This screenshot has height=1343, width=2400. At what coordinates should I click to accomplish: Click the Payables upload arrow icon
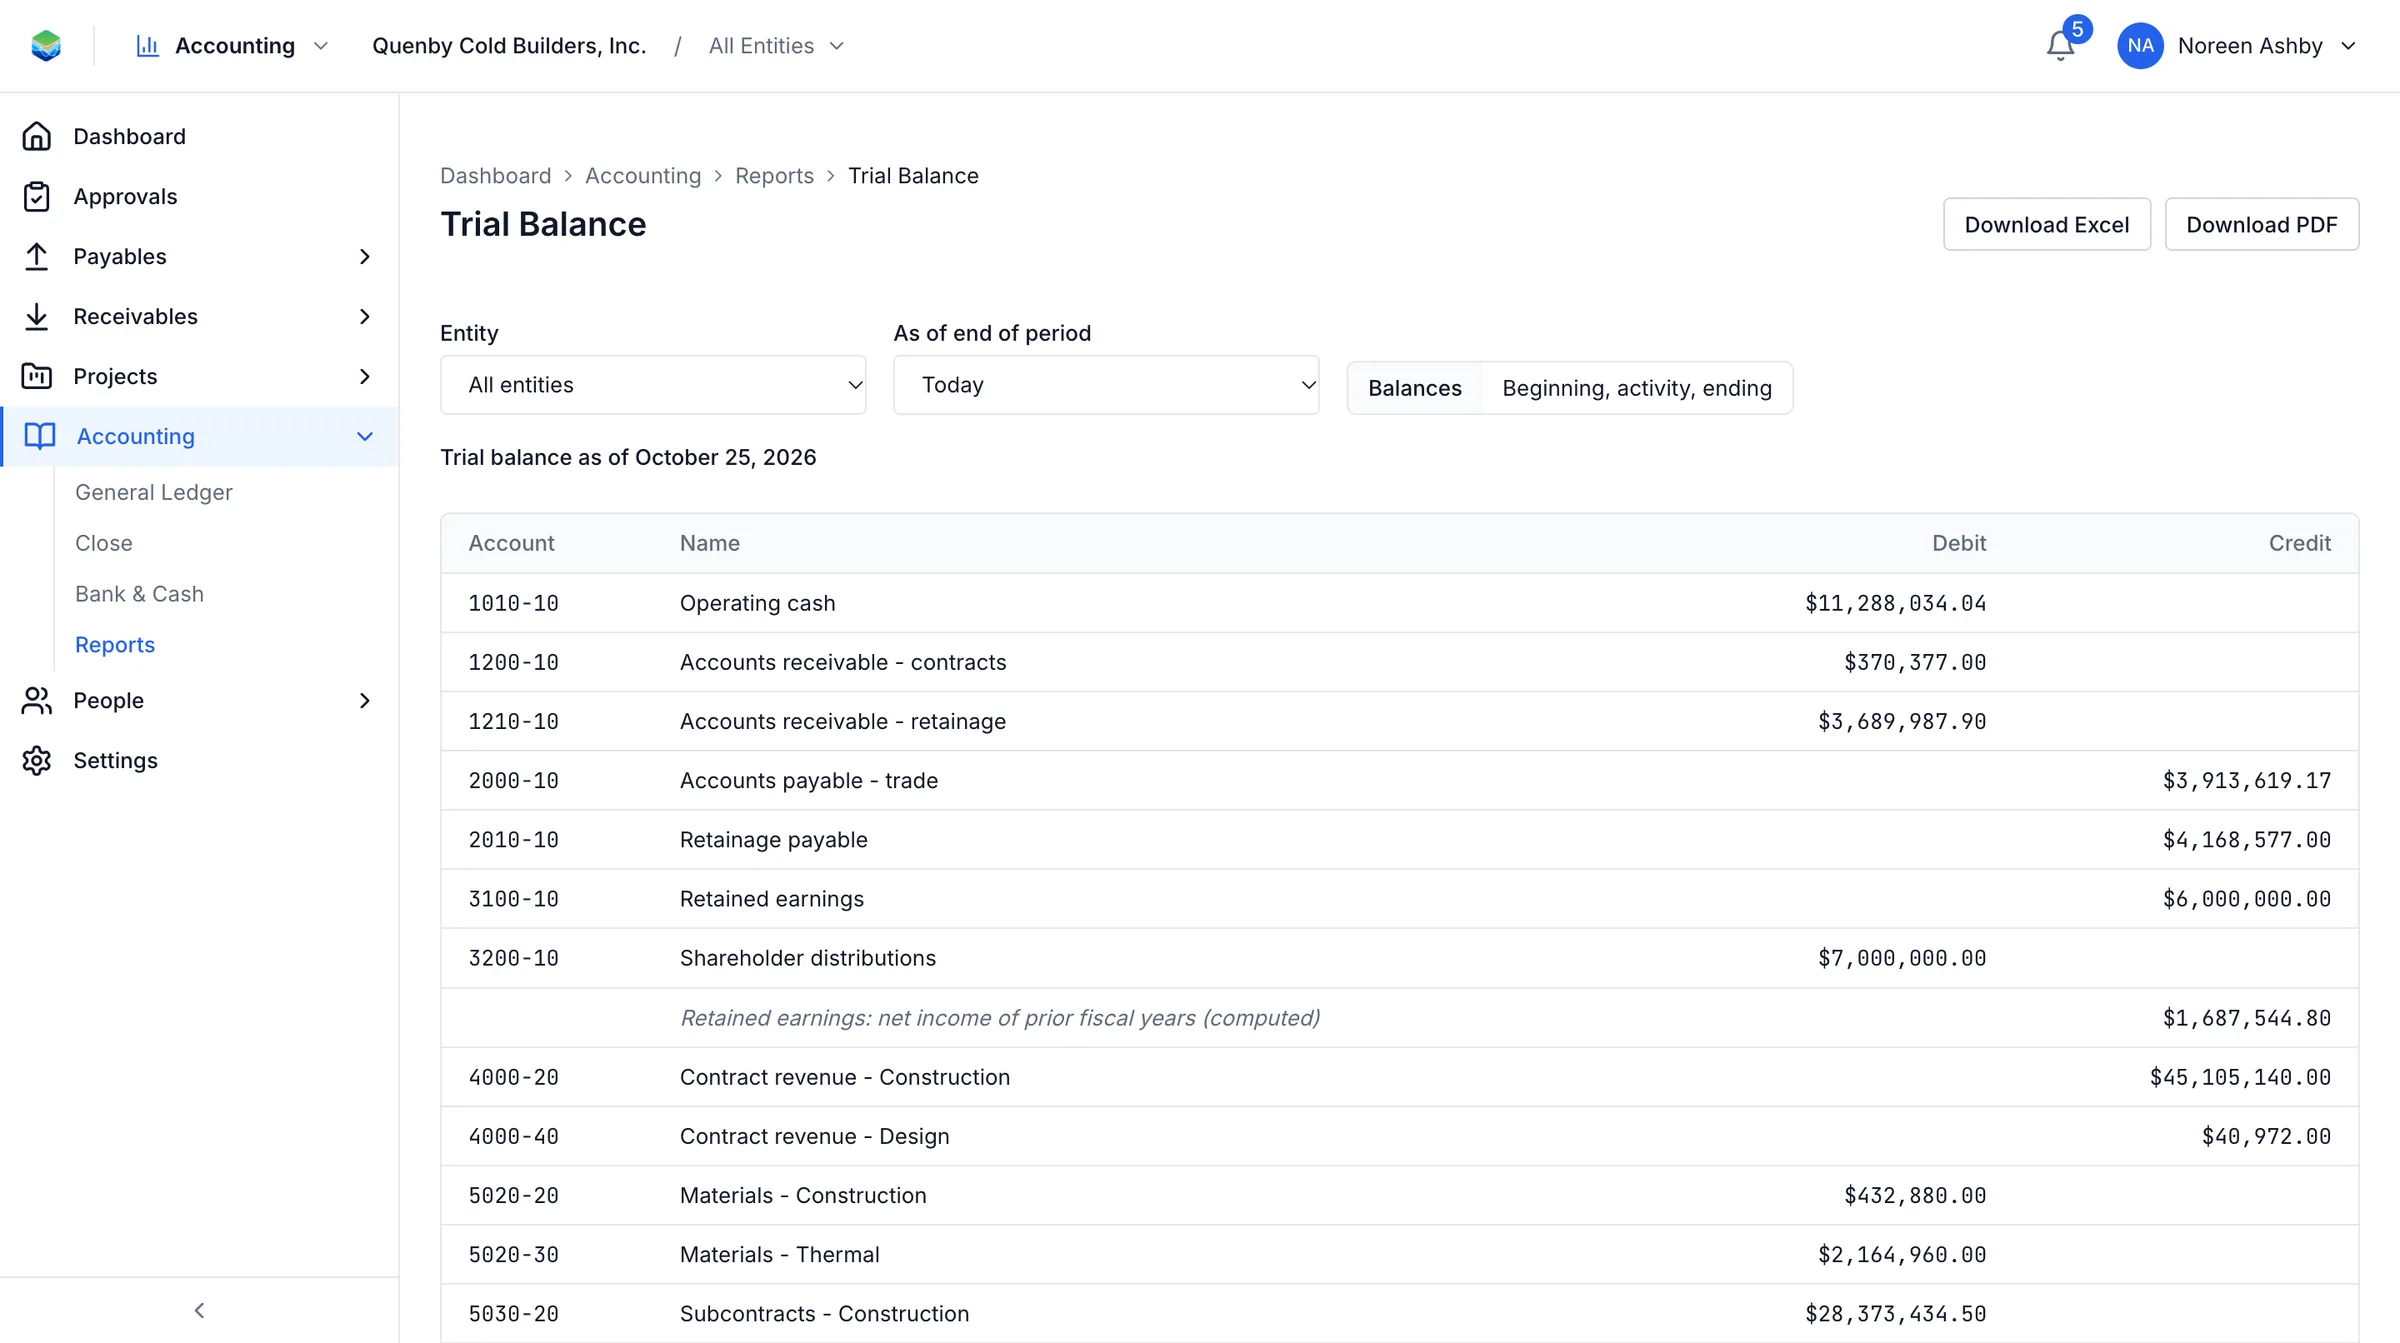[x=37, y=256]
